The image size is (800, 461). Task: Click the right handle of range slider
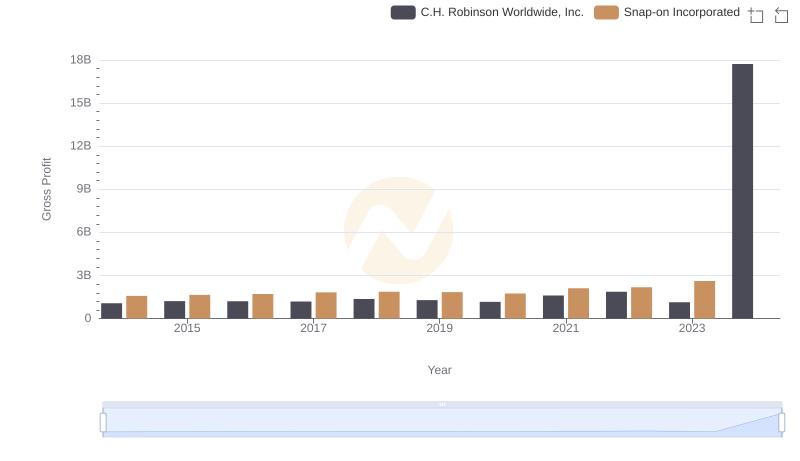click(782, 422)
